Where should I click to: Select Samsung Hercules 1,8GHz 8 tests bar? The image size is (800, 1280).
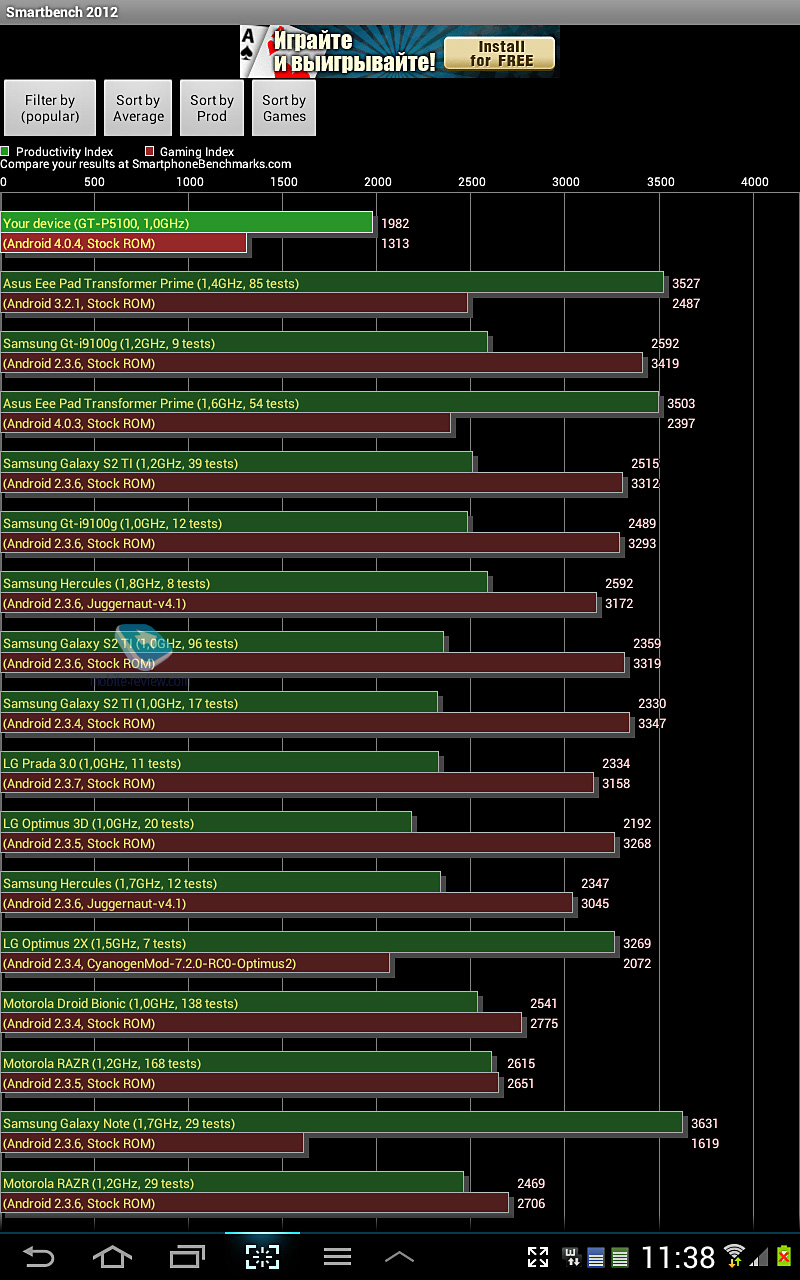(245, 583)
